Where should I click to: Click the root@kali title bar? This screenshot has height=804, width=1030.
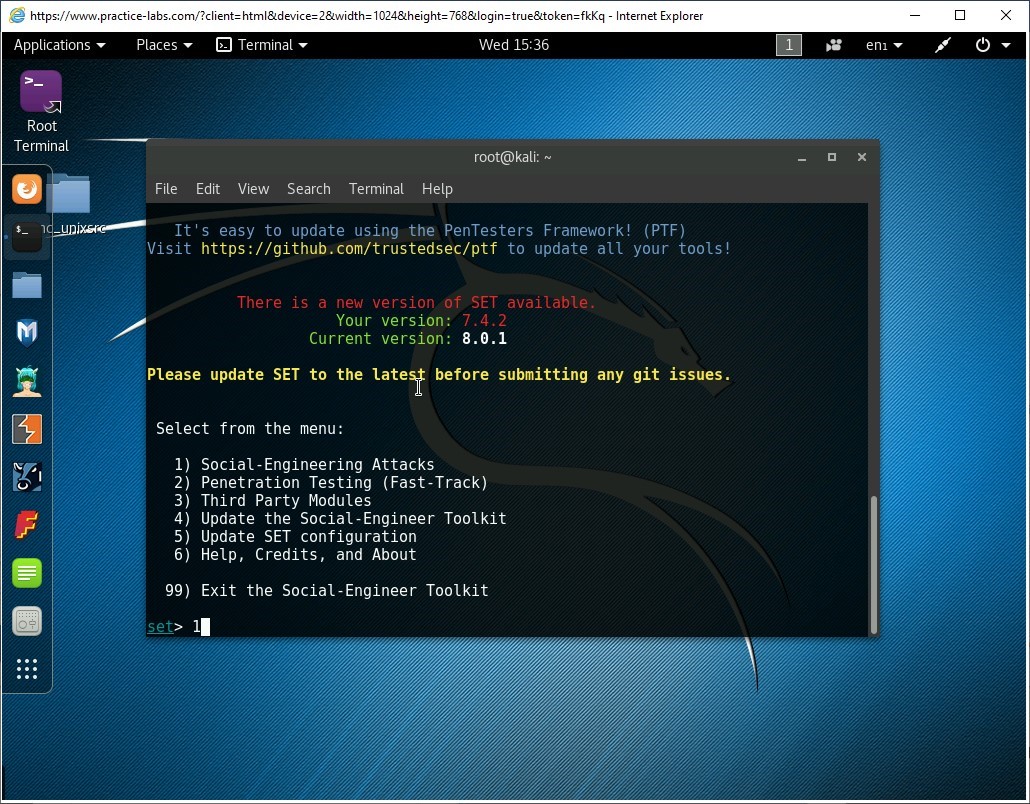(512, 158)
